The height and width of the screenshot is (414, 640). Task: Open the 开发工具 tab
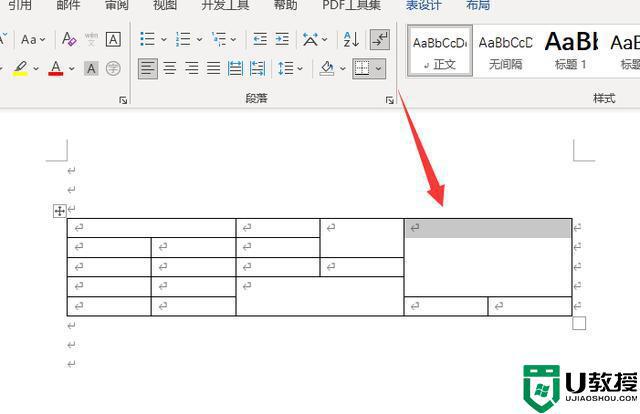(225, 5)
